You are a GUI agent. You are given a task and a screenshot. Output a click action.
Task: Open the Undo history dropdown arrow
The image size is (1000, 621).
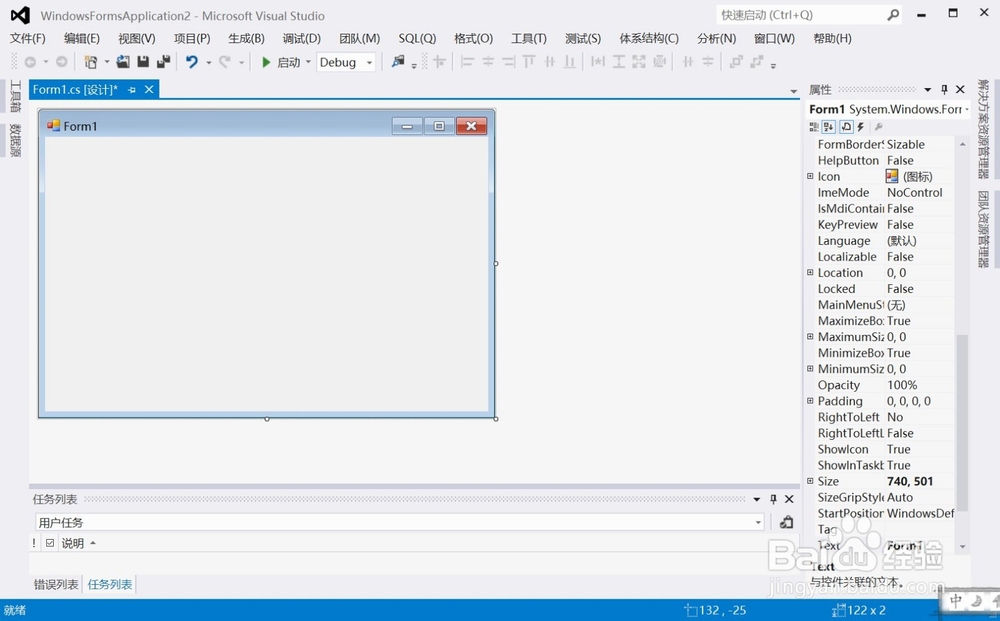(209, 62)
